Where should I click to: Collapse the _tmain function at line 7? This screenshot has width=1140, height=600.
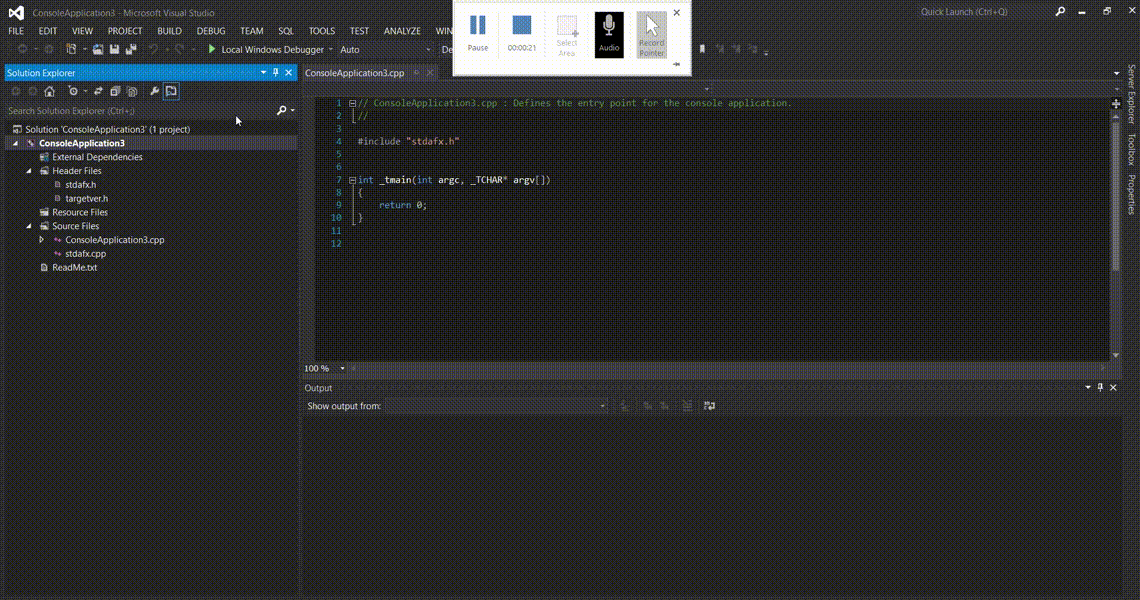coord(352,180)
